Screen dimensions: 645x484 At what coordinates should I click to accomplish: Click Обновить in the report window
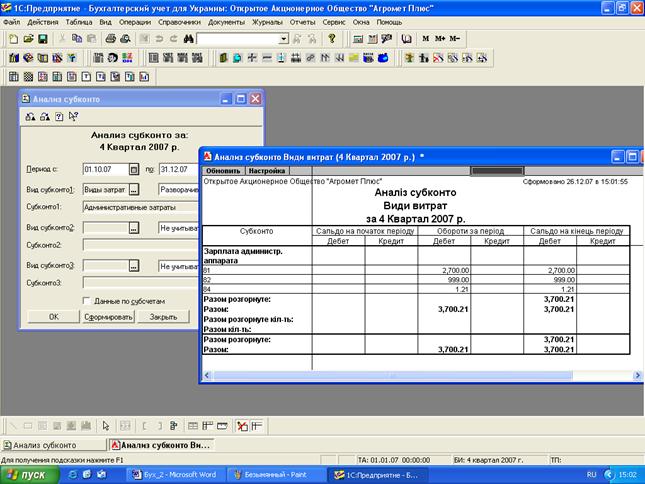point(223,171)
